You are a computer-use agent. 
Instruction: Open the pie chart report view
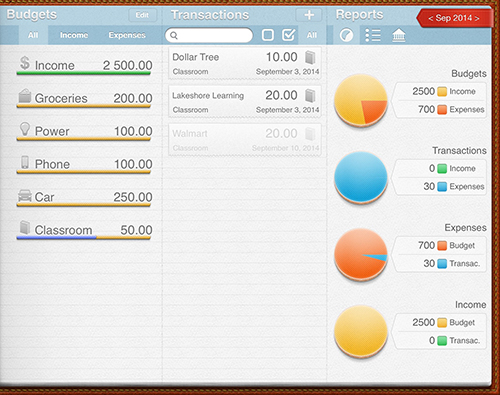346,35
